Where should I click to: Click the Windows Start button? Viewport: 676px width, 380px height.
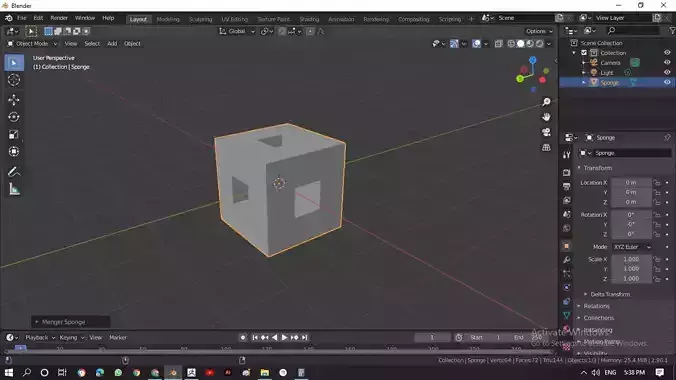(9, 372)
